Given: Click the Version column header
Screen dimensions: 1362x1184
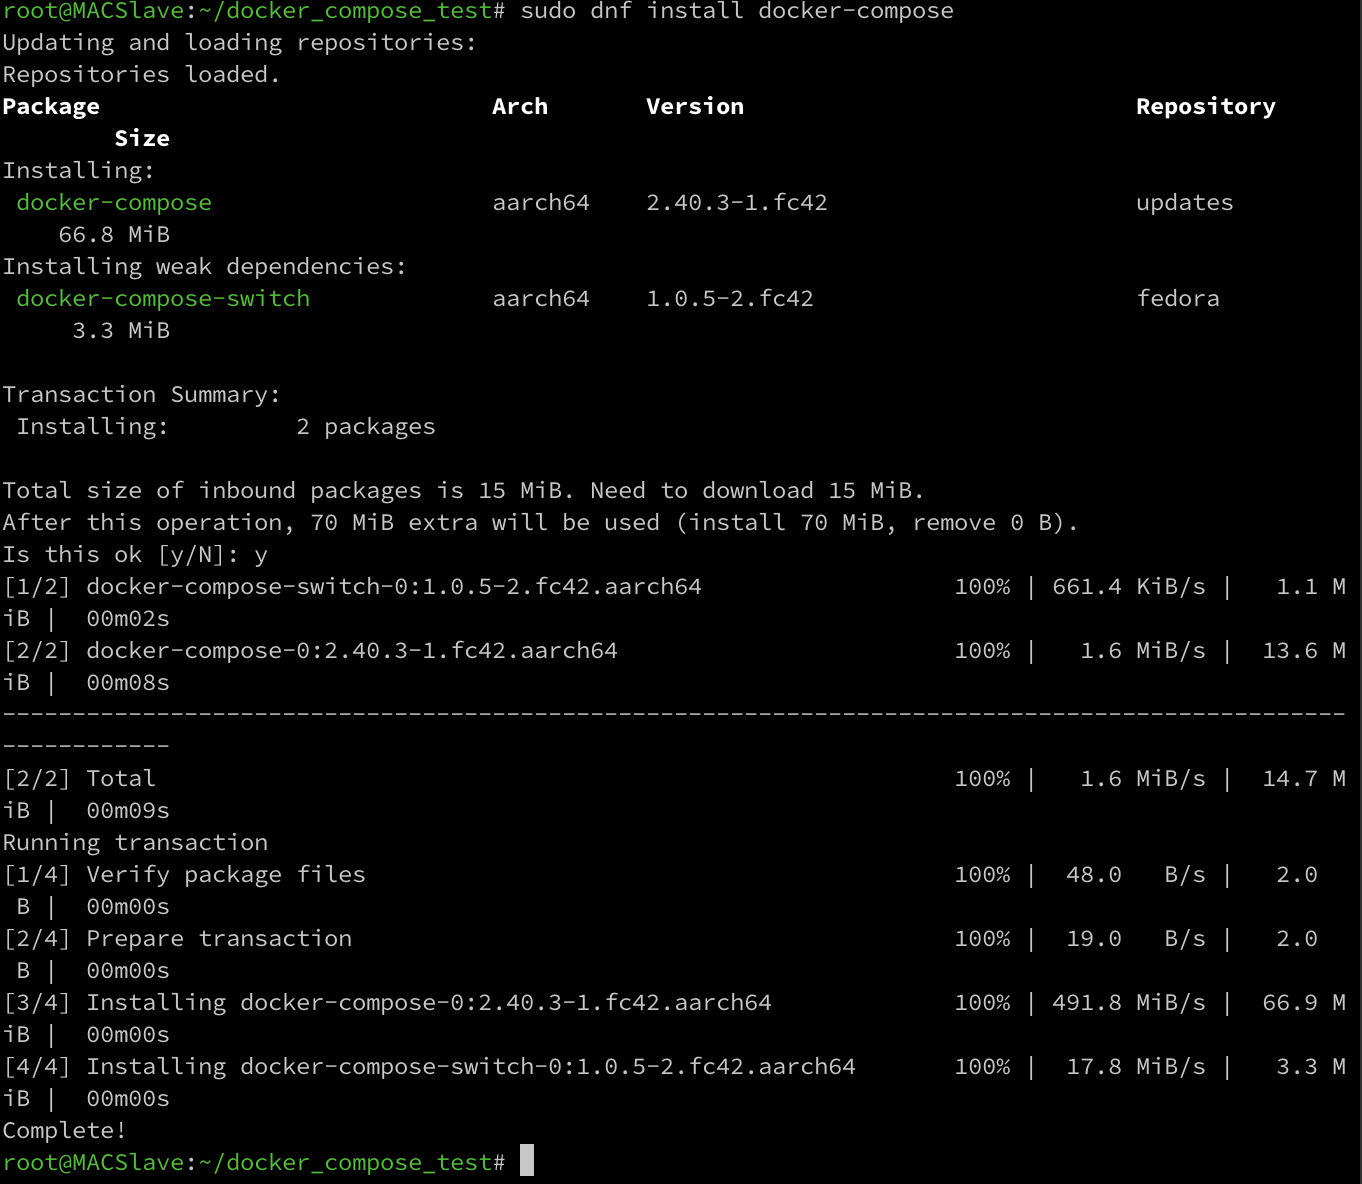Looking at the screenshot, I should [x=695, y=106].
